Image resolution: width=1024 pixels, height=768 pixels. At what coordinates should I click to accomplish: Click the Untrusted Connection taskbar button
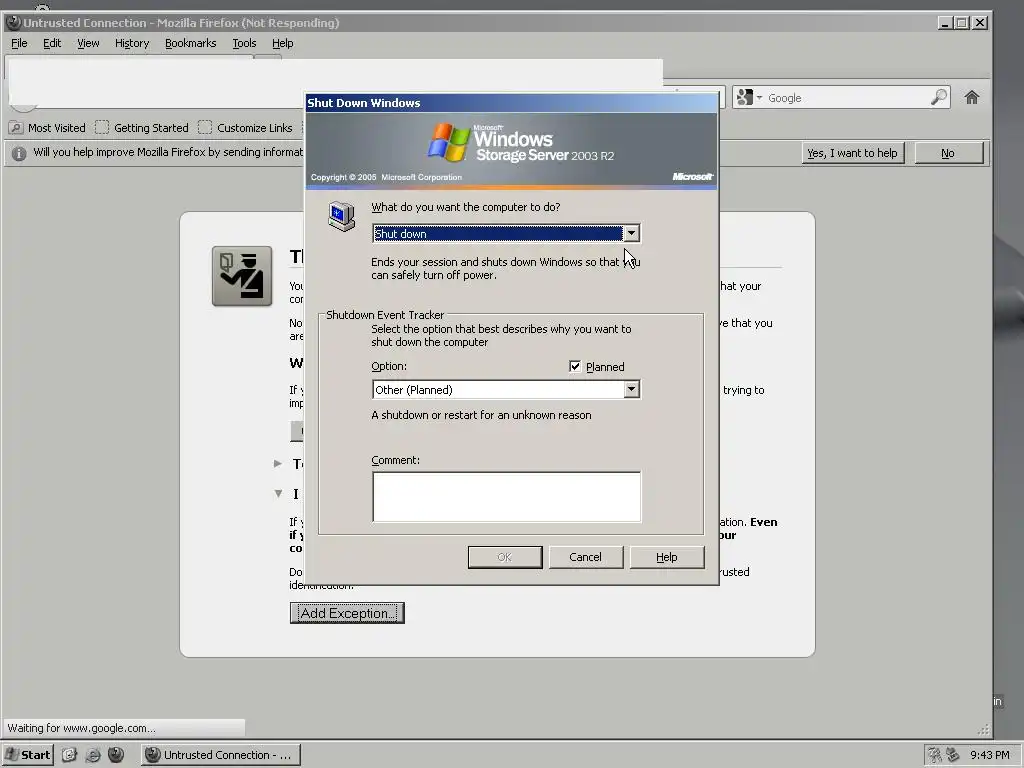coord(221,755)
